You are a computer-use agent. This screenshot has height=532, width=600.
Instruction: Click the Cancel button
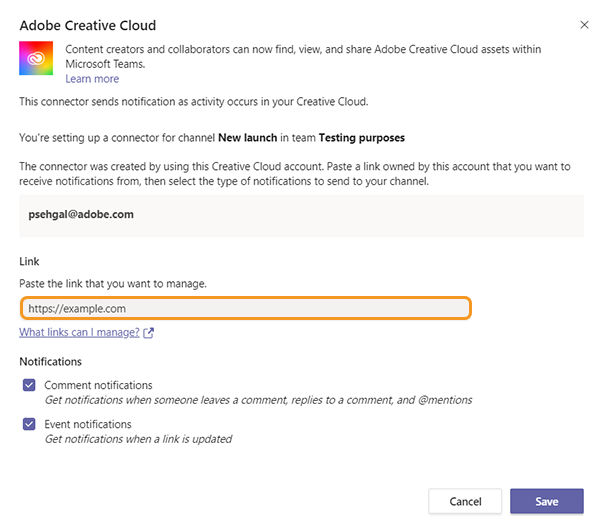[465, 501]
